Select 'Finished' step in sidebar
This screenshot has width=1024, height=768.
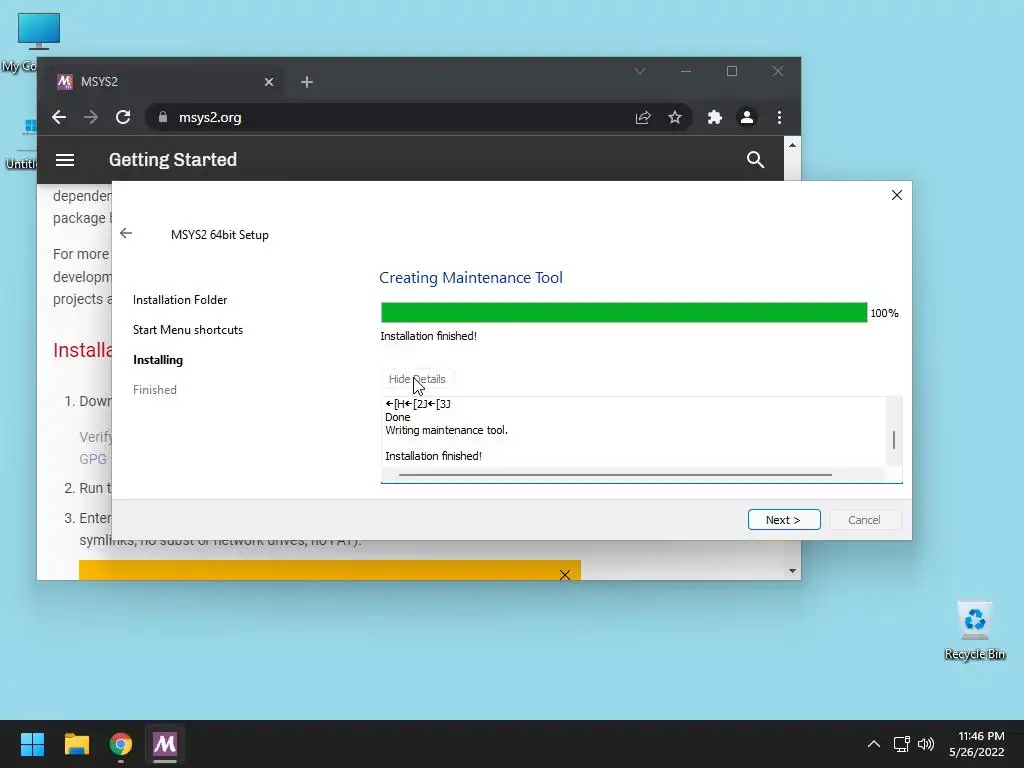tap(155, 390)
